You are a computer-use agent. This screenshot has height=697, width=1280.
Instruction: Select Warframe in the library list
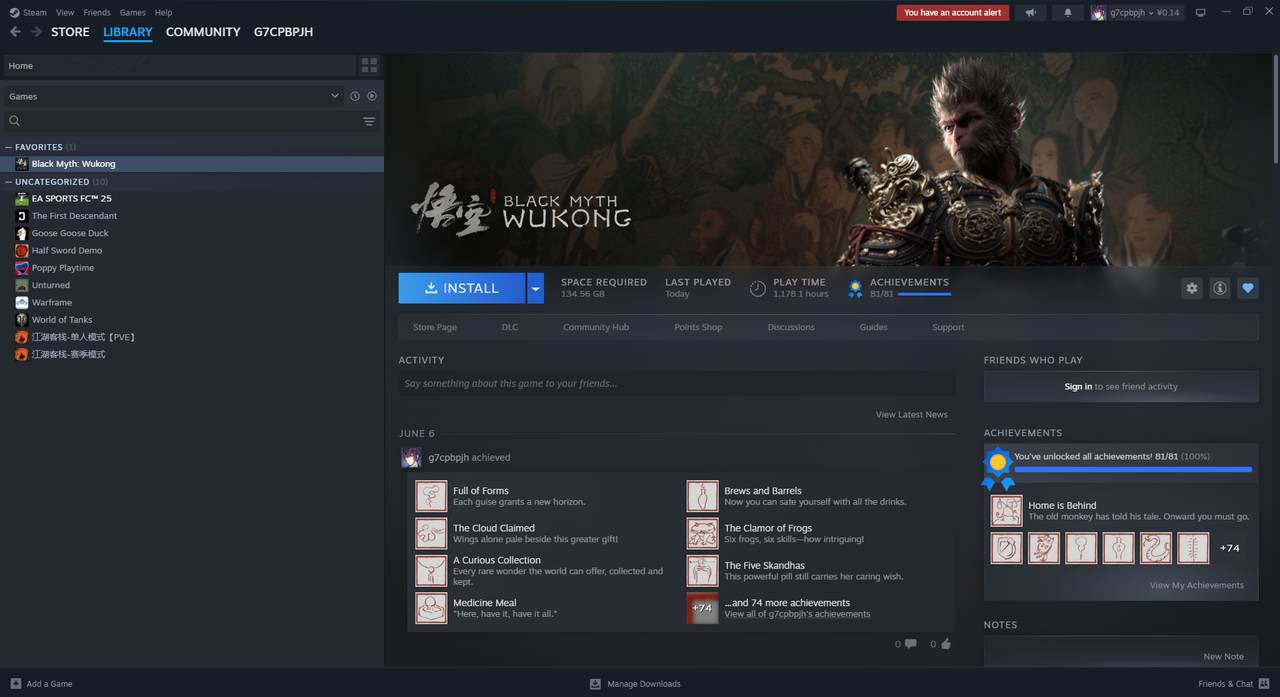click(x=51, y=302)
